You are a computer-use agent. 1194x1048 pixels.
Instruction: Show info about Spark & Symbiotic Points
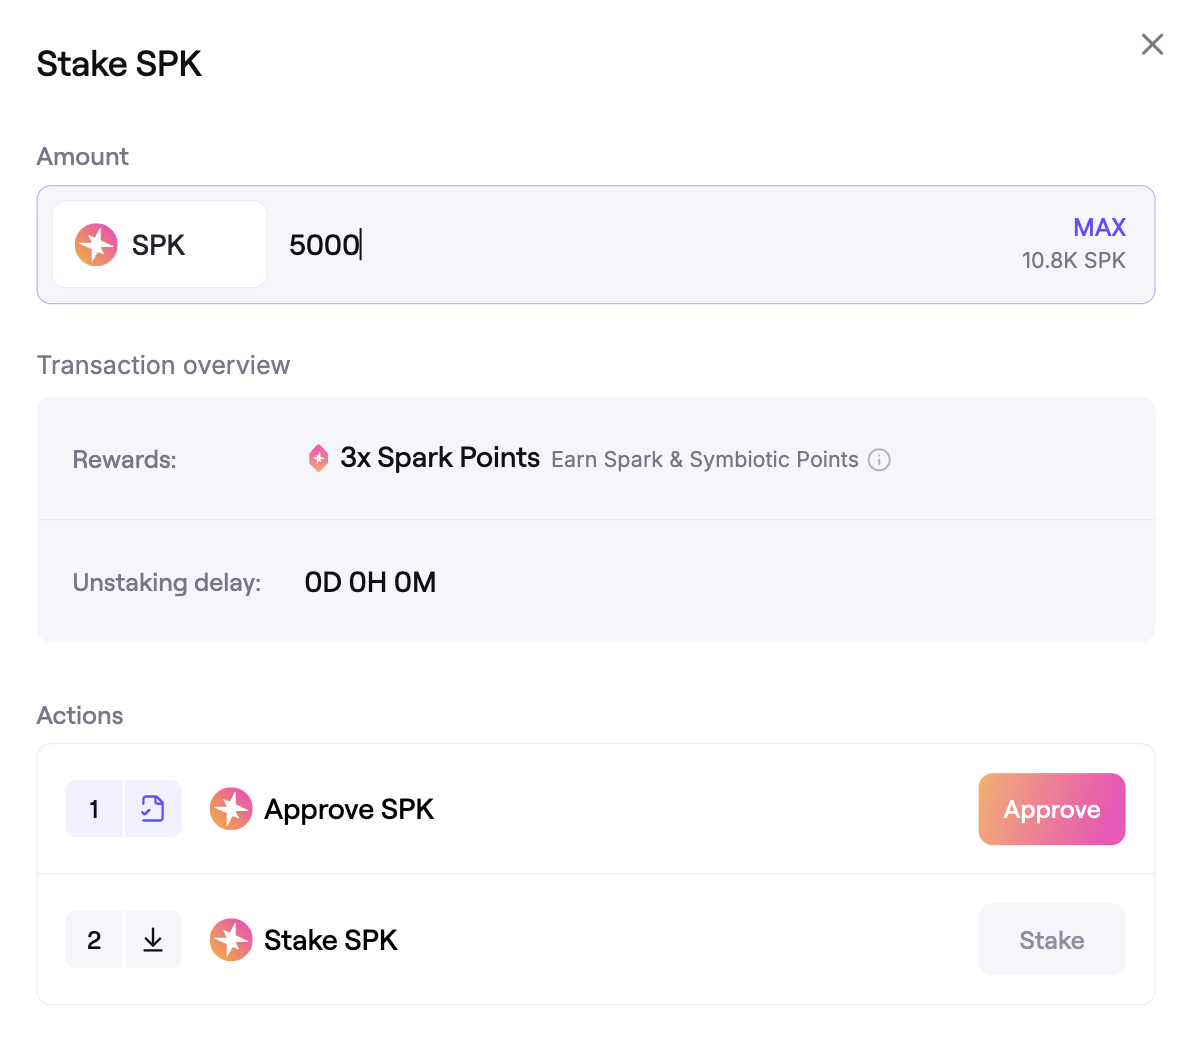879,460
